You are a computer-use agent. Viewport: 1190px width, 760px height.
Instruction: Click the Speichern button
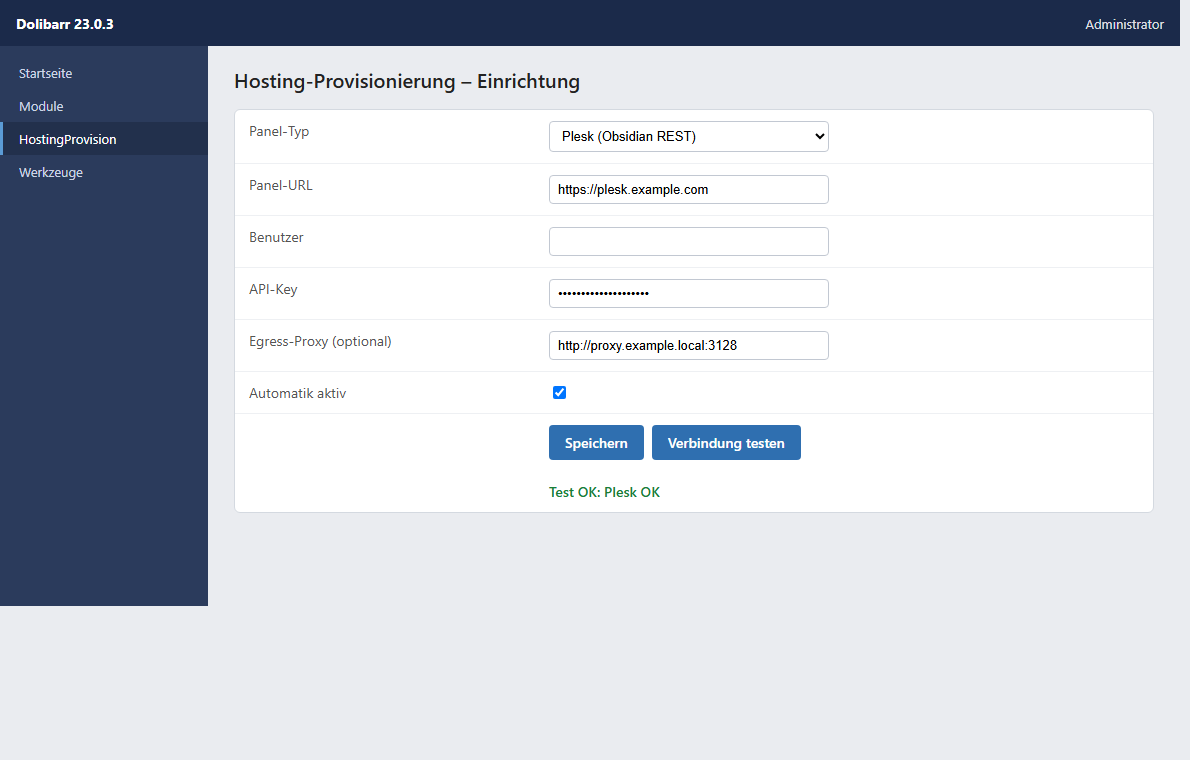[596, 443]
